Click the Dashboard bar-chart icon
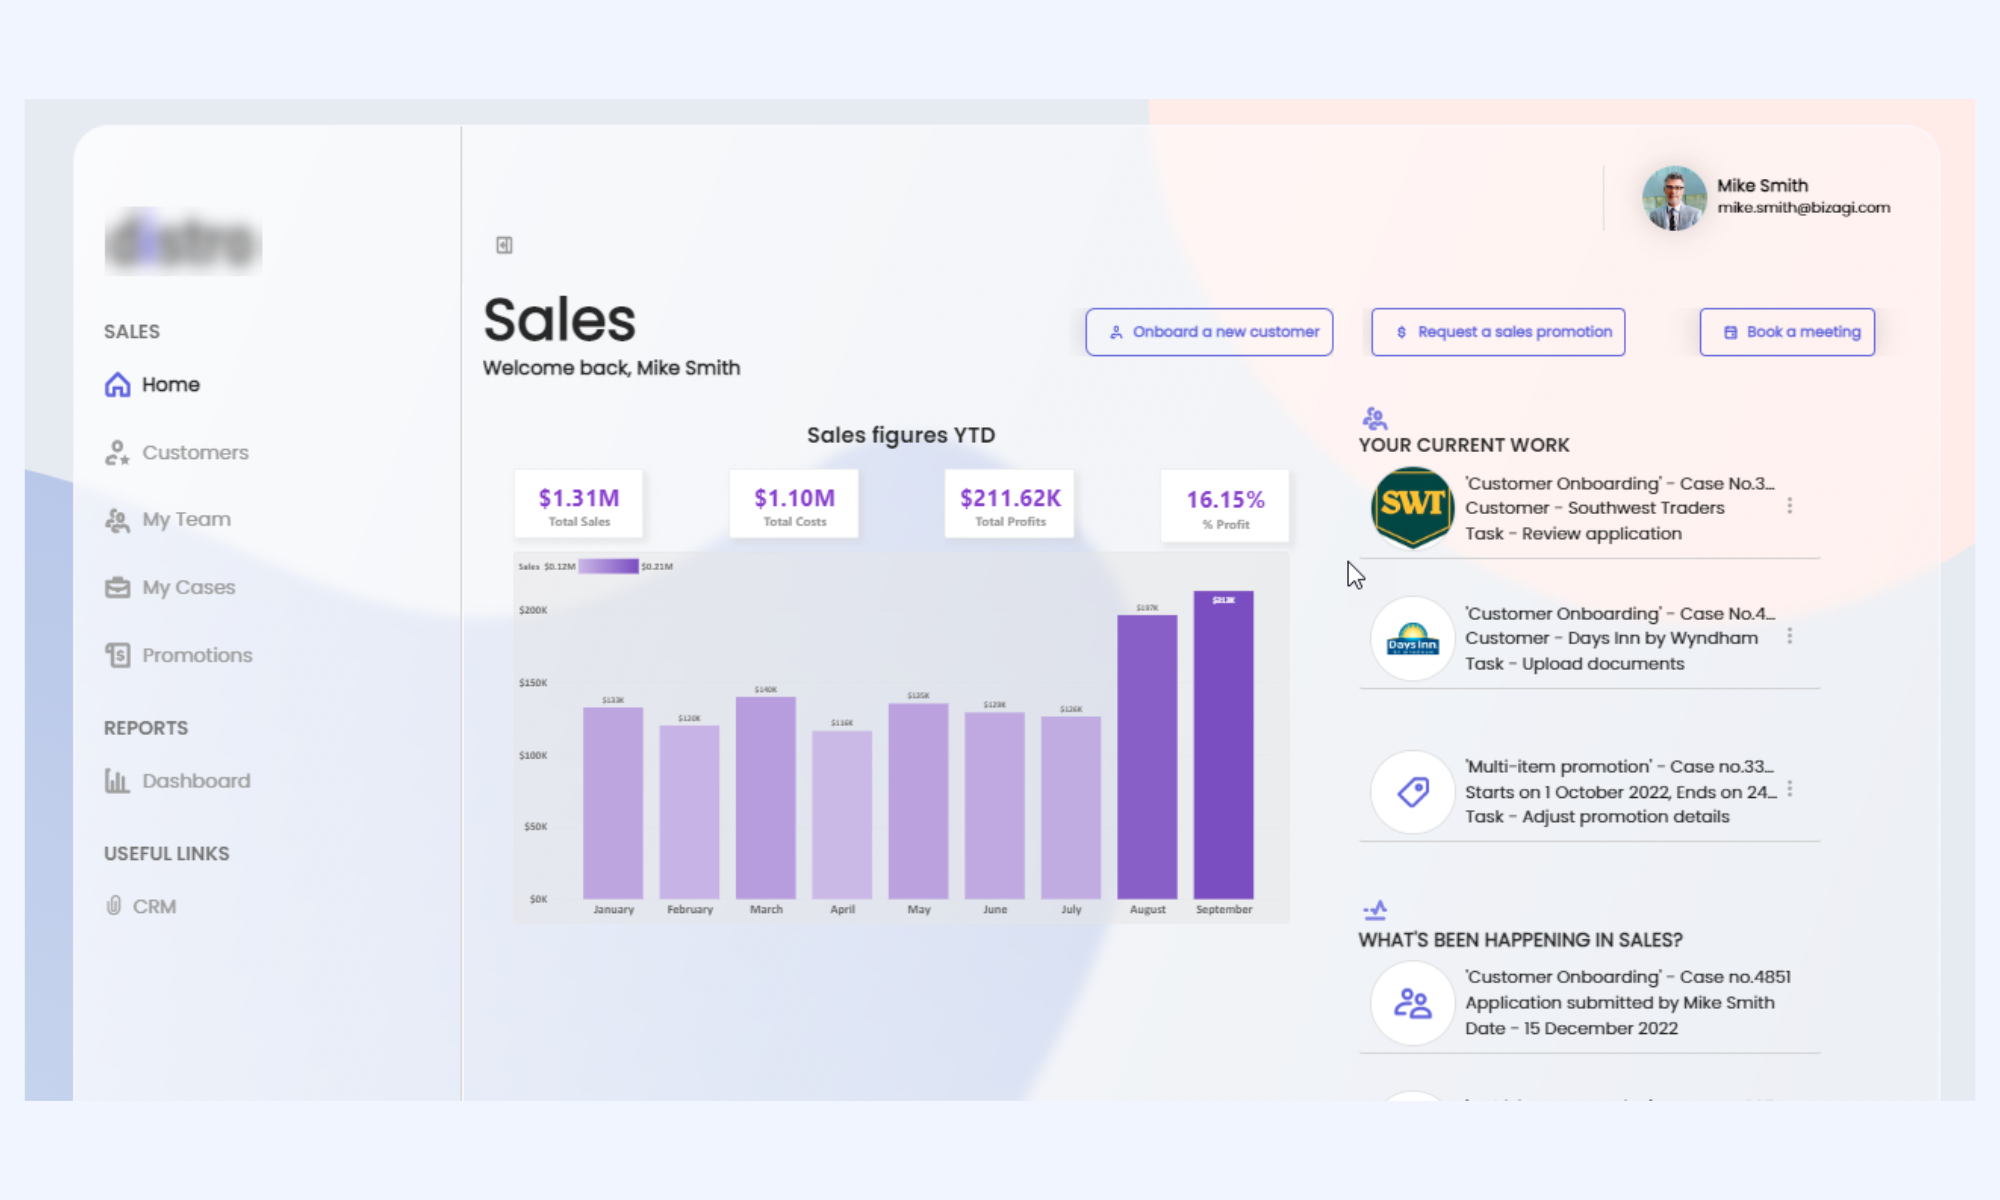 [118, 781]
